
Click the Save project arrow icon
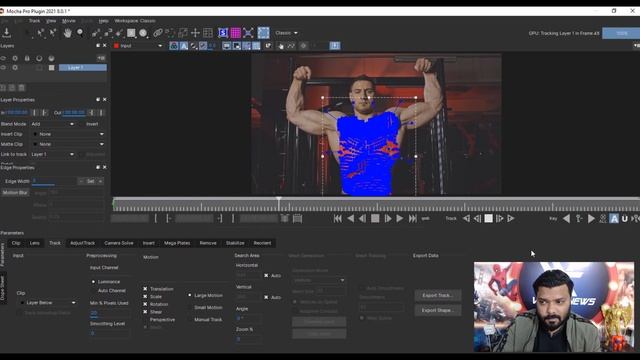[x=7, y=33]
